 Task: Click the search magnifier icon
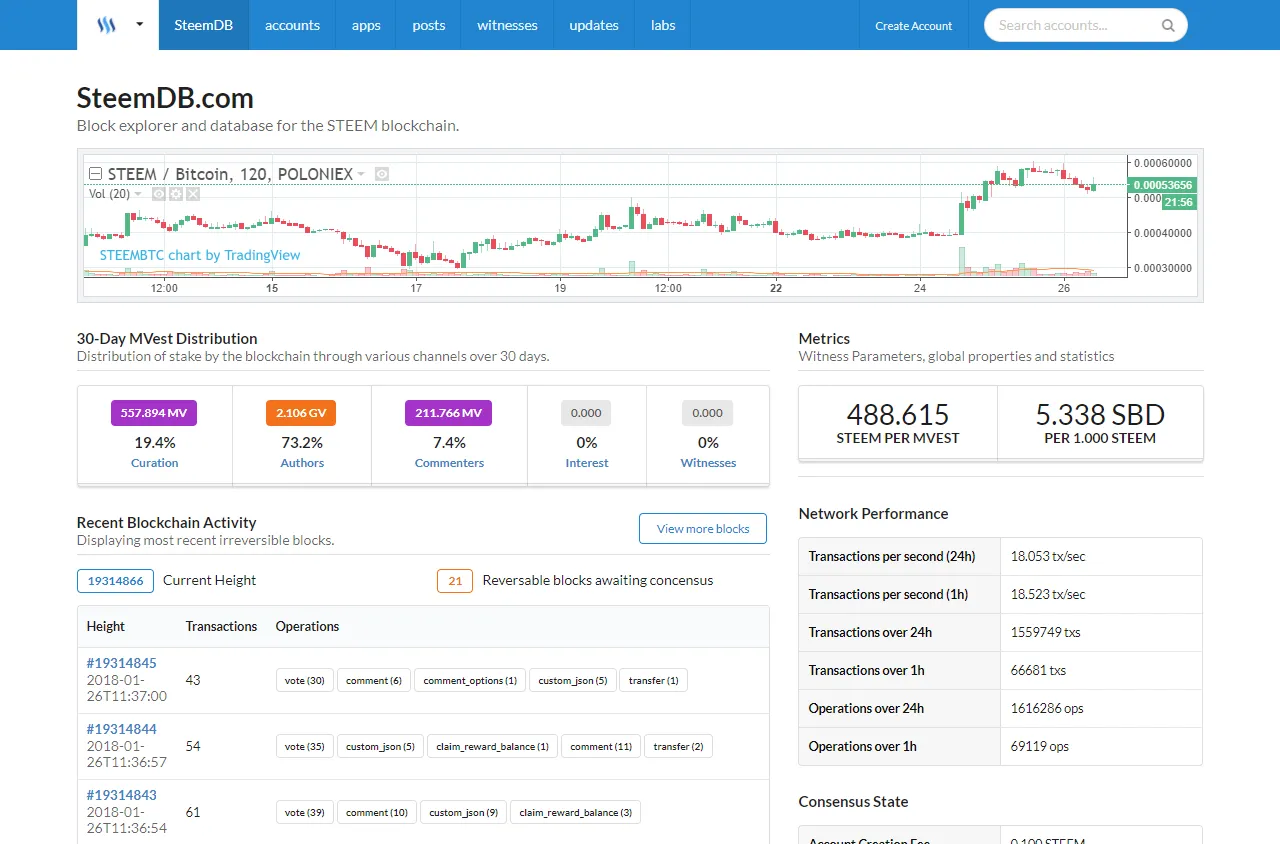coord(1168,26)
